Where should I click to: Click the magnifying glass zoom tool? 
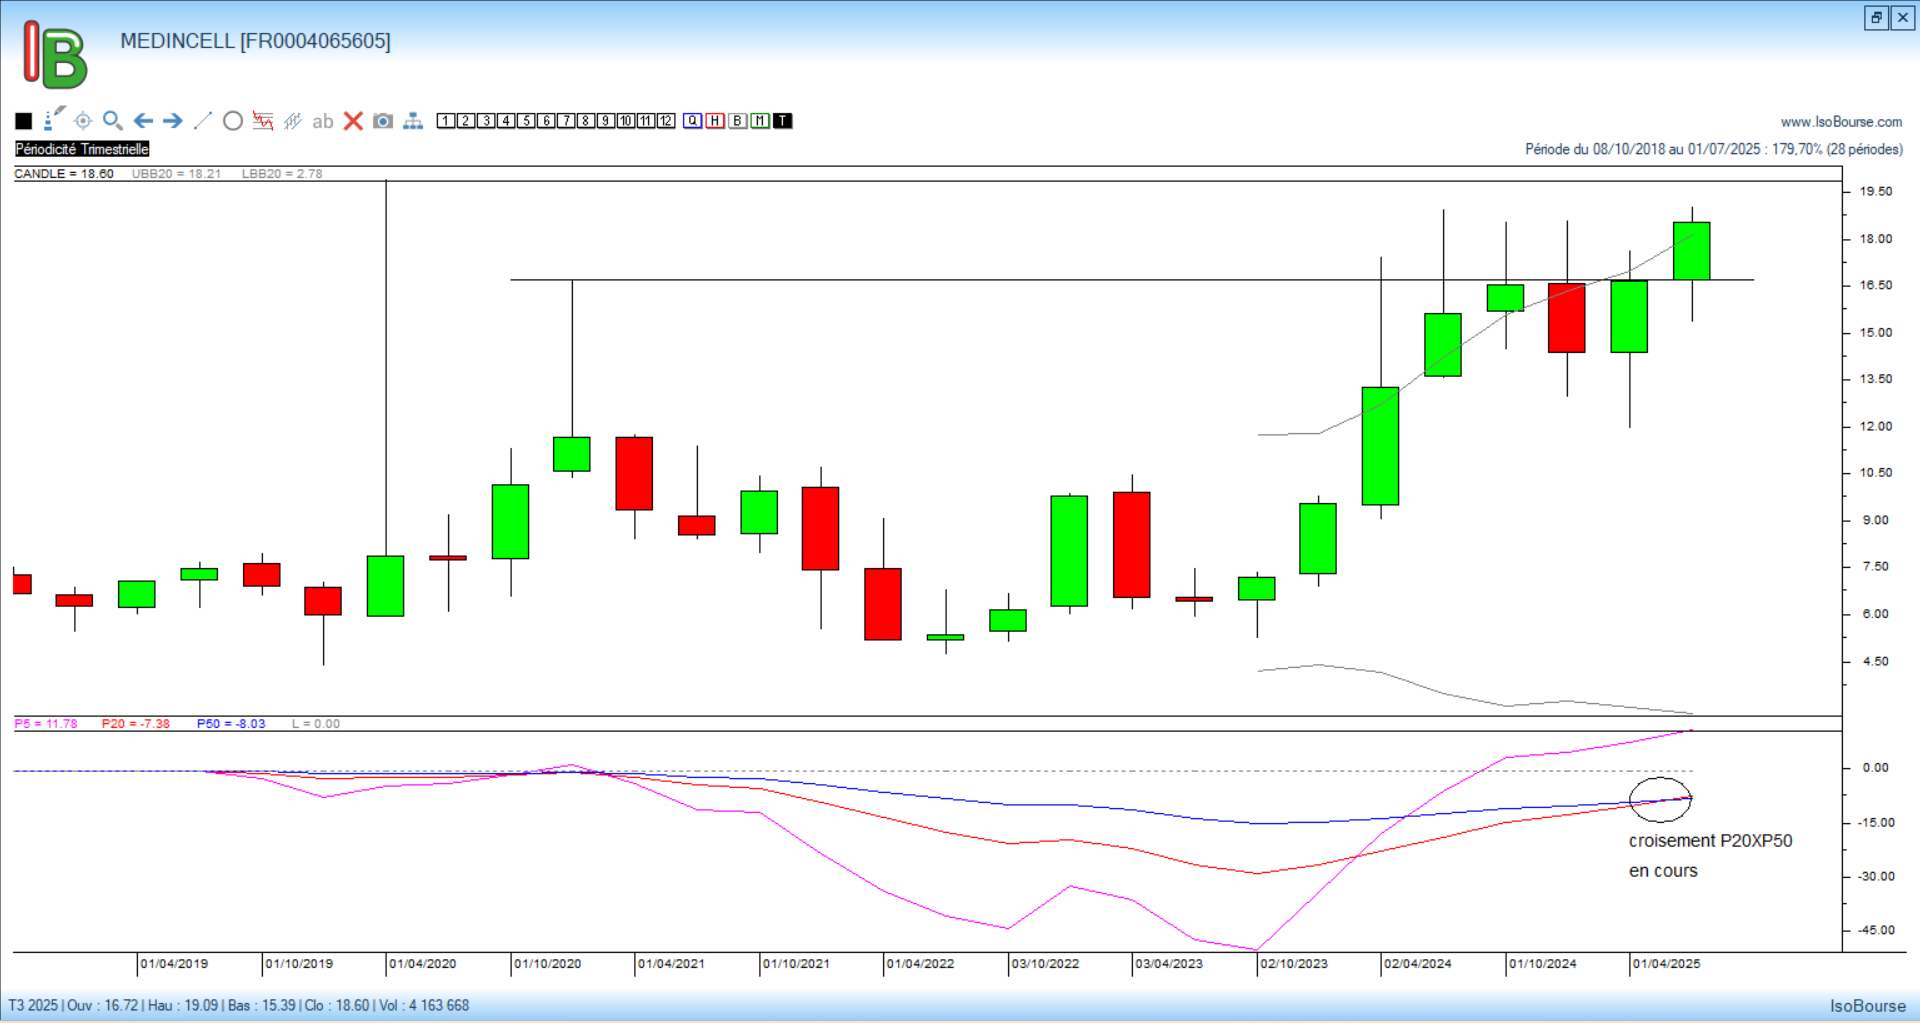113,121
